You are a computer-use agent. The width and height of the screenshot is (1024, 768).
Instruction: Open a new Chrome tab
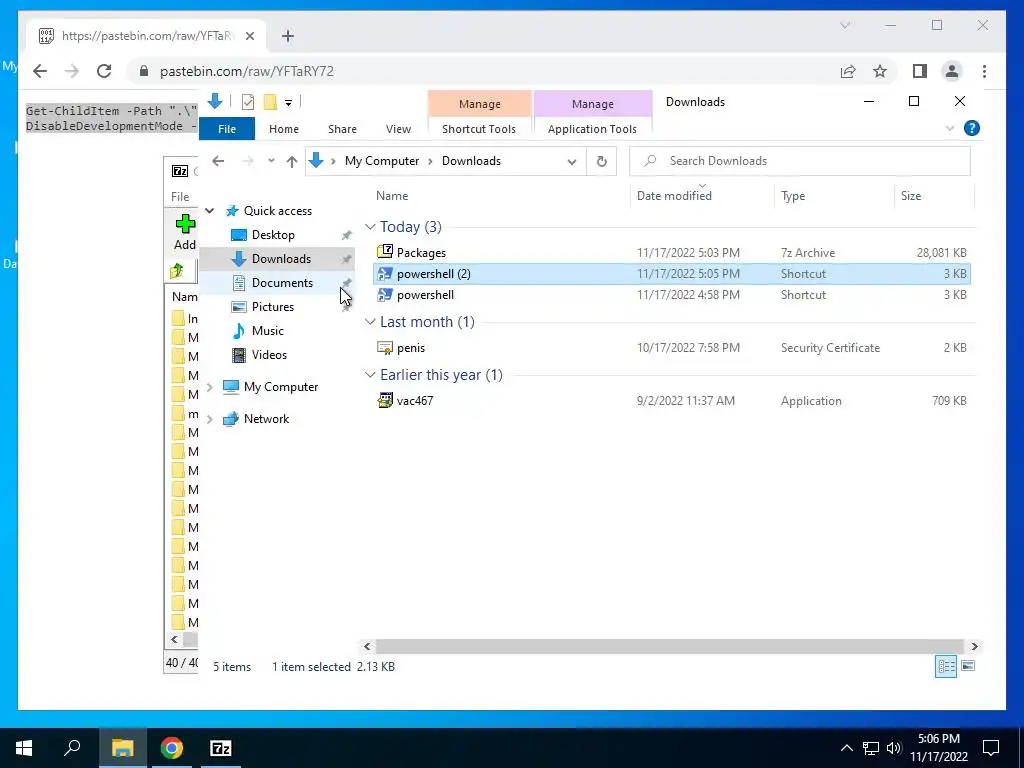click(288, 36)
